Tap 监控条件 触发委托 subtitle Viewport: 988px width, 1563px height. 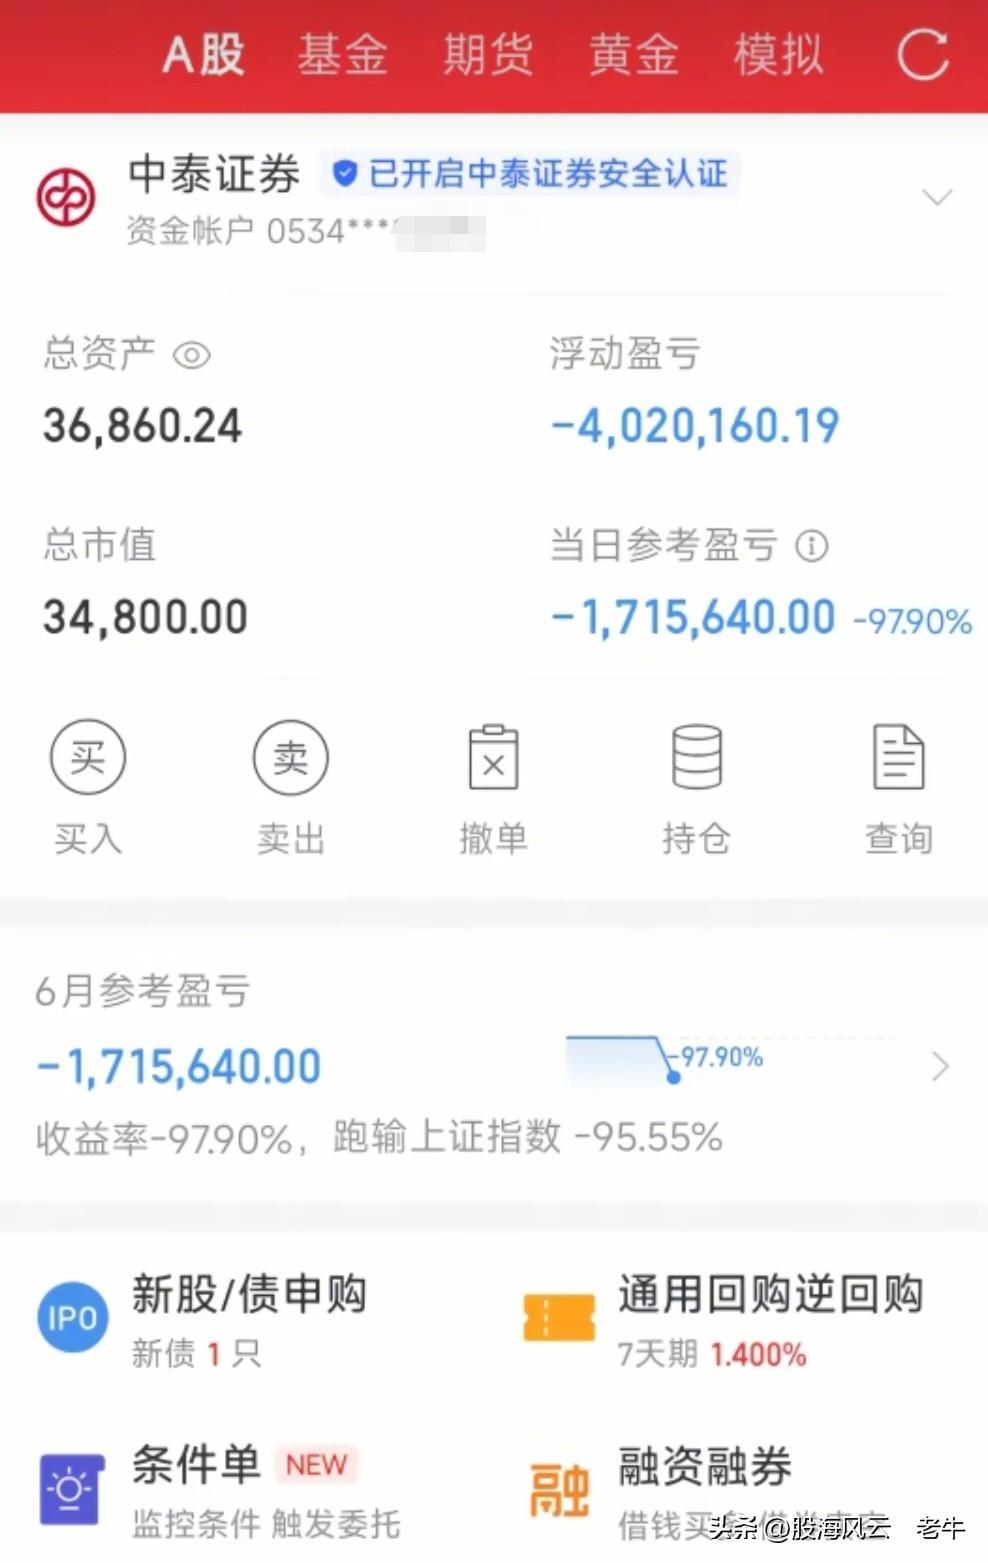pos(266,1524)
